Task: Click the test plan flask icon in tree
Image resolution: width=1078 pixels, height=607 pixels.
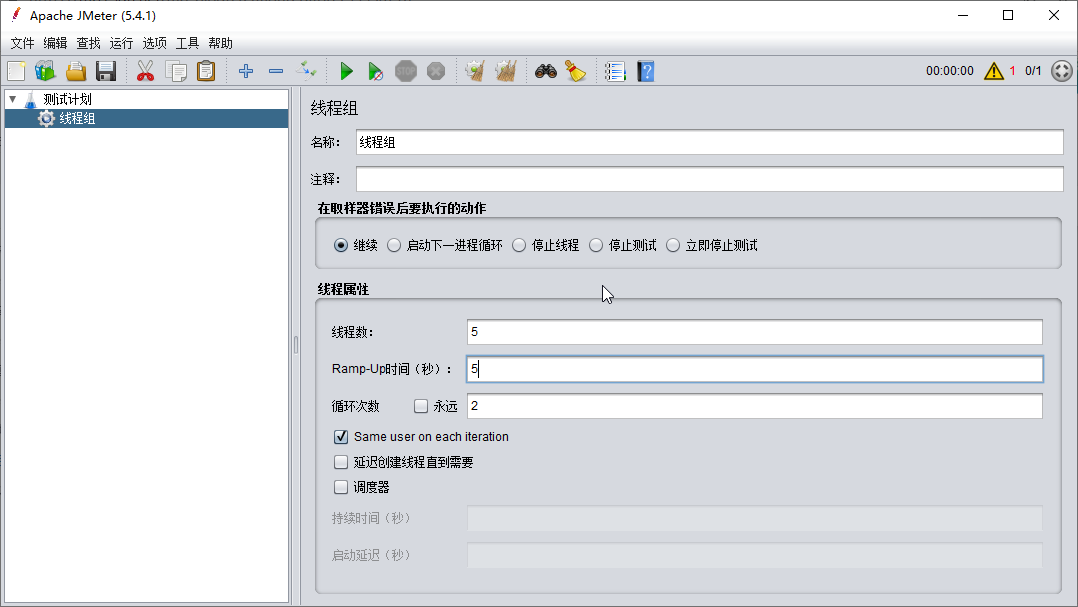Action: coord(30,100)
